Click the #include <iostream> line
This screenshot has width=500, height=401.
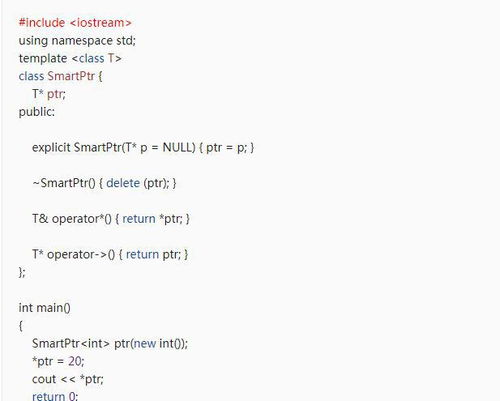(75, 23)
